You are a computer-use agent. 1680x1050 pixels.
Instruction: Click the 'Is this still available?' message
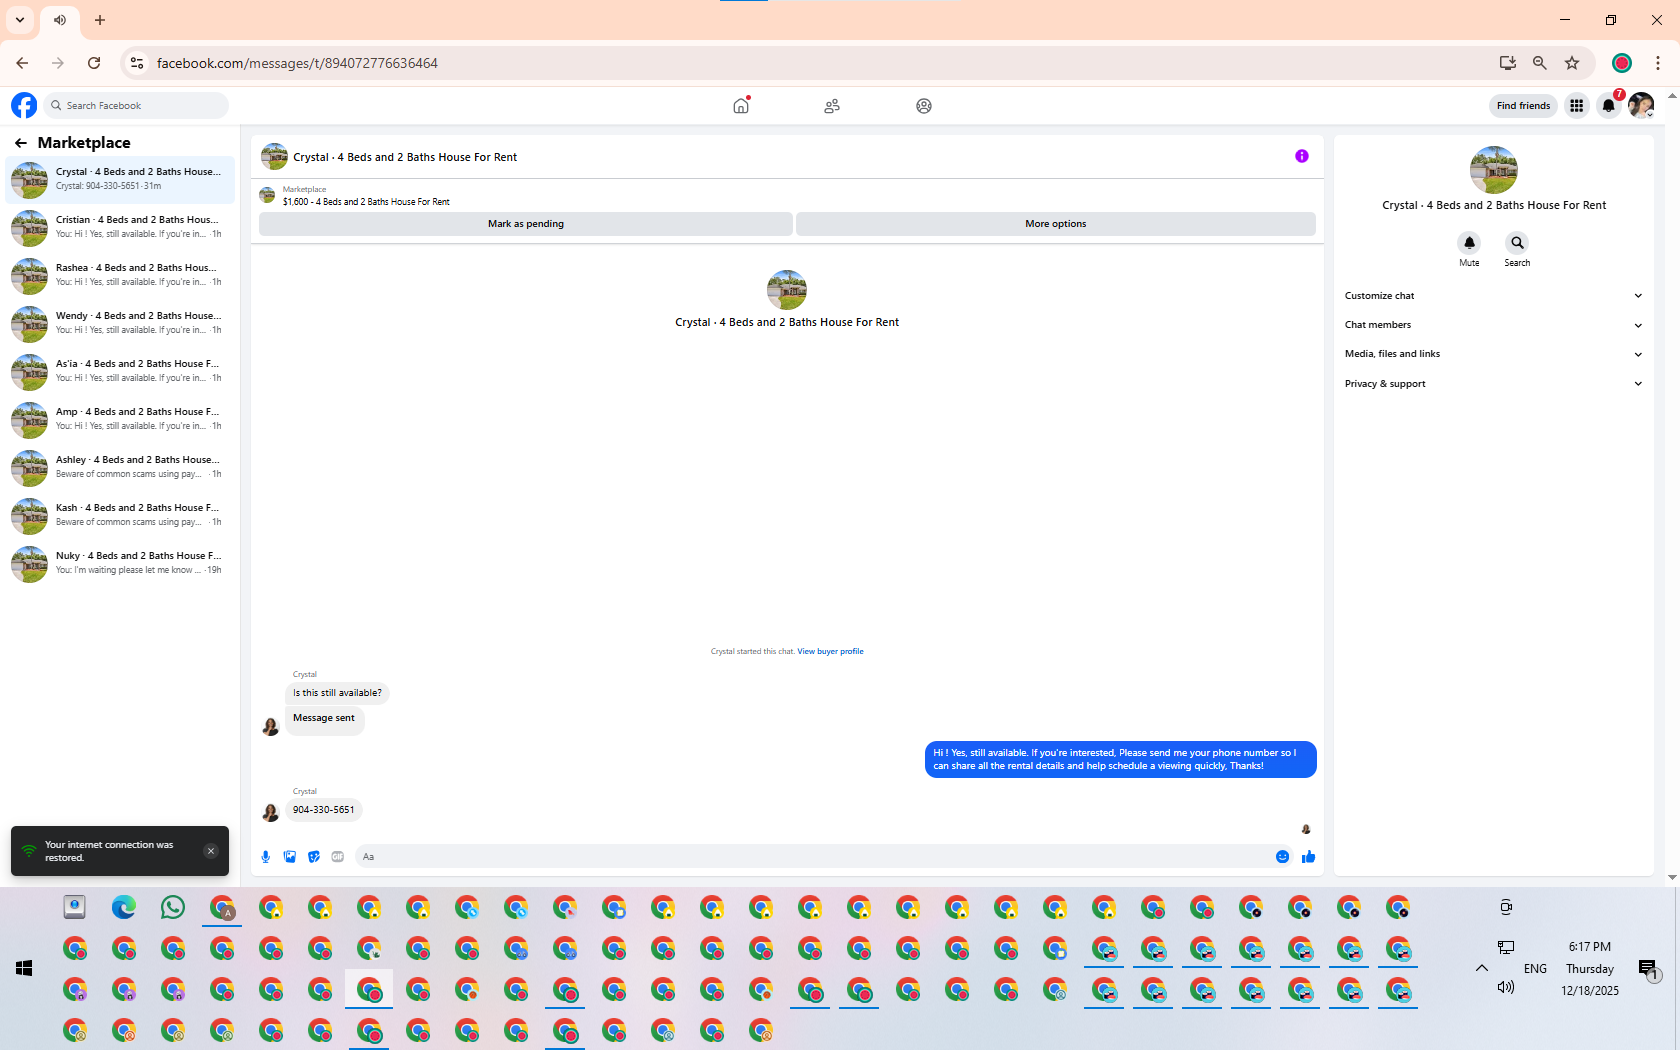coord(337,693)
